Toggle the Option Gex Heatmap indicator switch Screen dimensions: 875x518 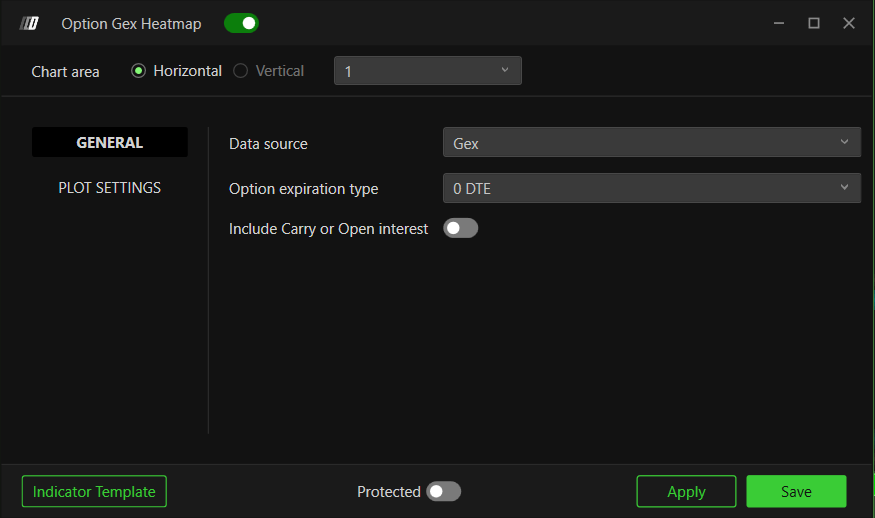pos(241,23)
